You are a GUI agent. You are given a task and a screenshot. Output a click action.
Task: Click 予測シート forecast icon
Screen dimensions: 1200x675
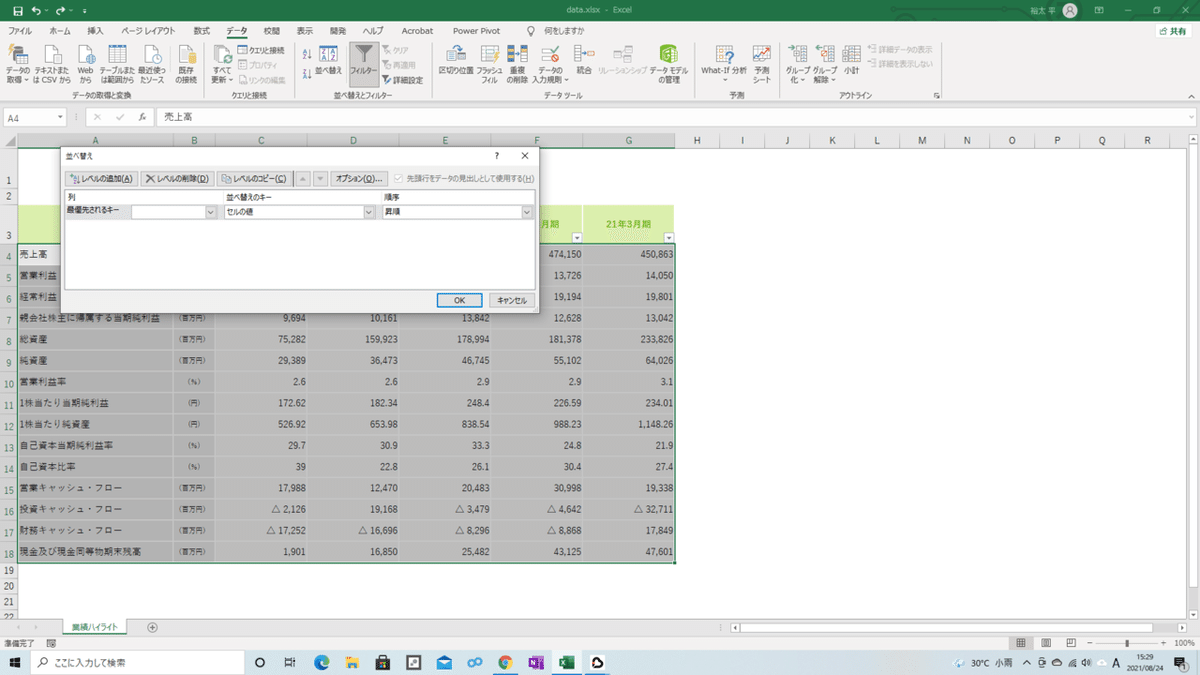[762, 64]
